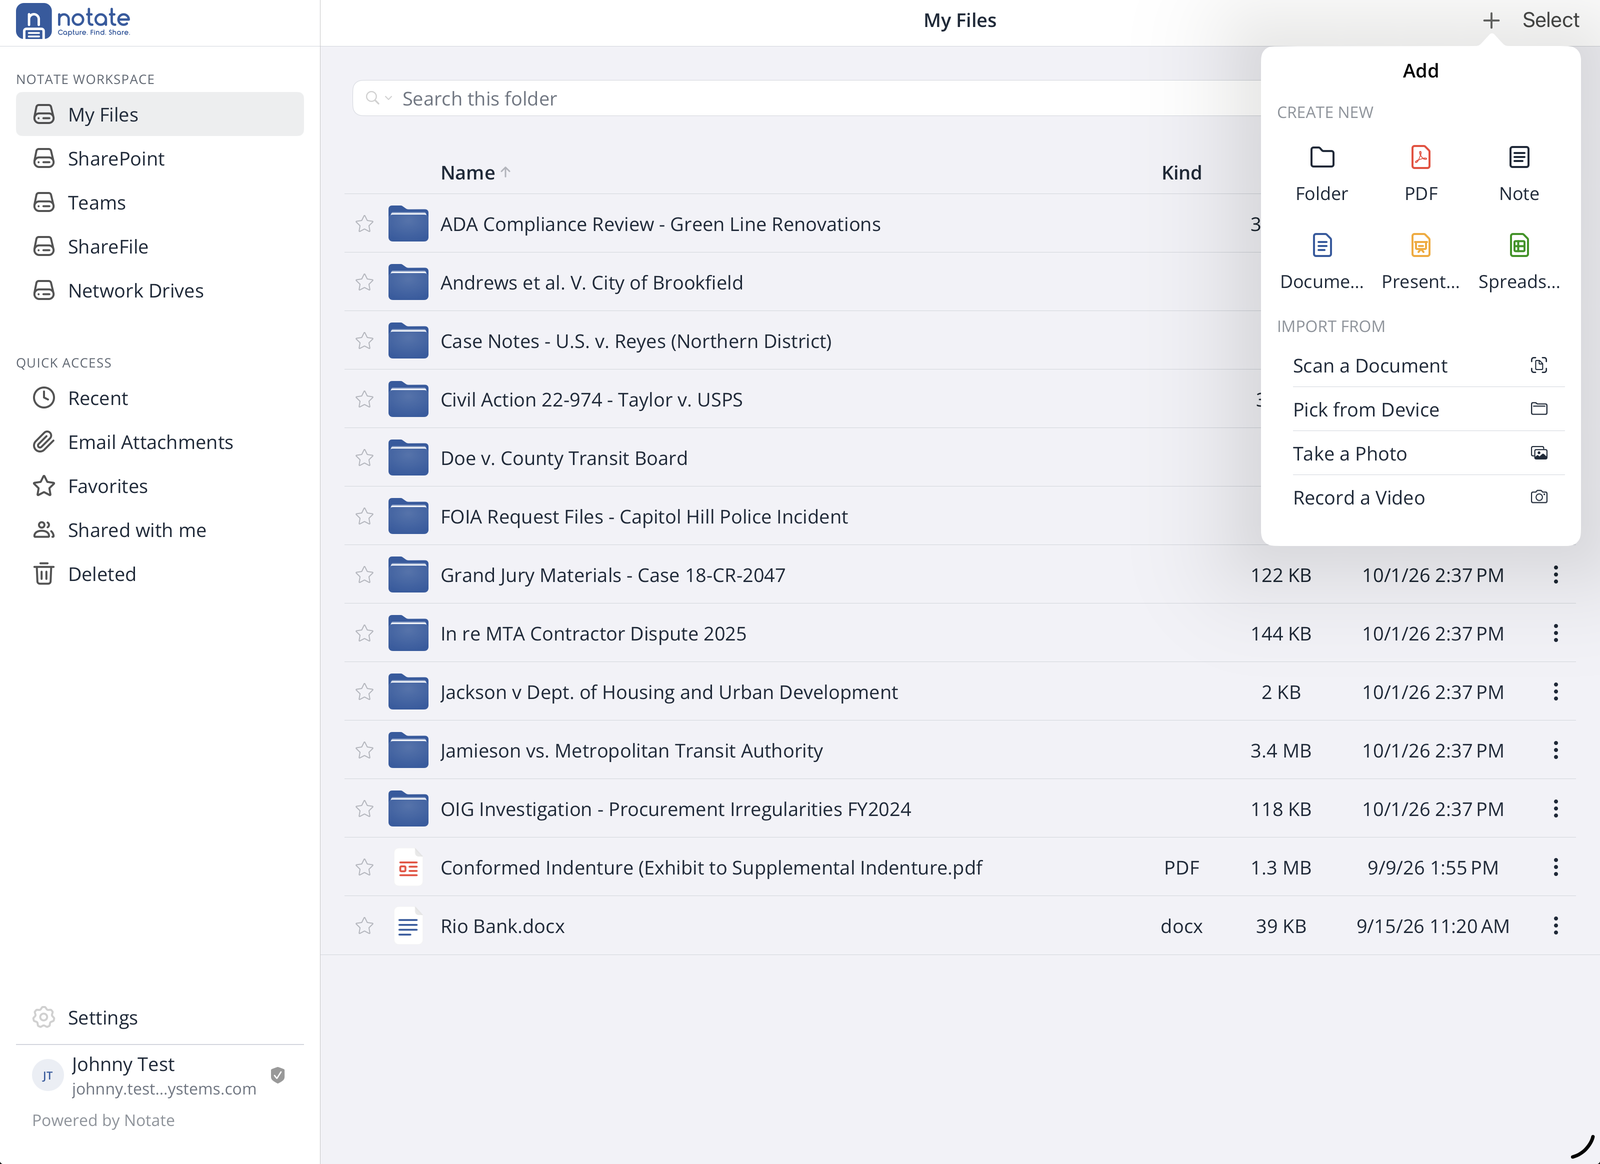Create a new Presentation file
The width and height of the screenshot is (1600, 1164).
point(1420,261)
